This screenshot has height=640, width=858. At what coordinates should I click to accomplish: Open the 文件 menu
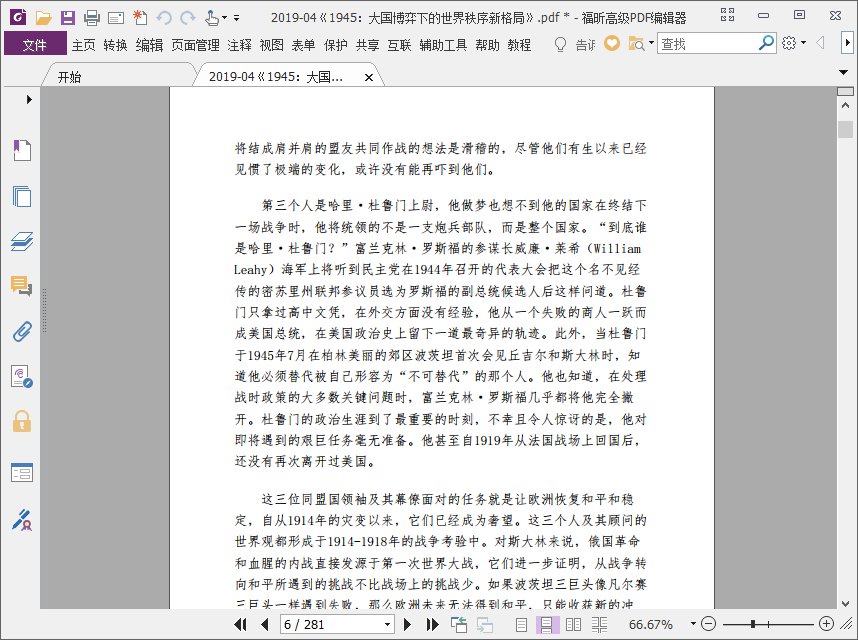35,44
